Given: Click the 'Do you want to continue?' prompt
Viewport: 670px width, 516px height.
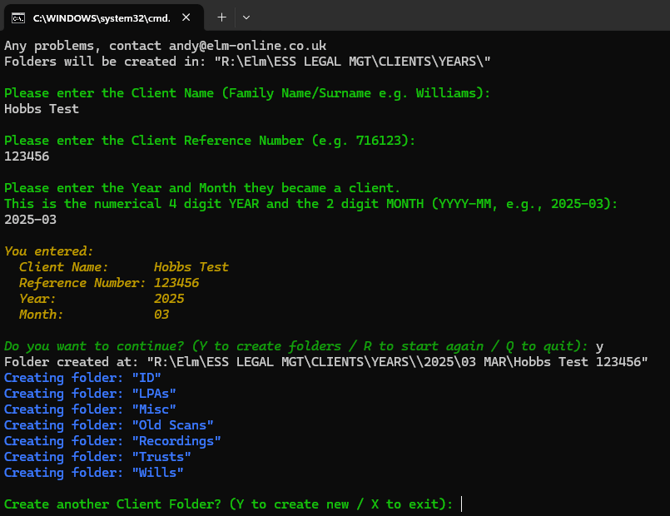Looking at the screenshot, I should pos(296,346).
